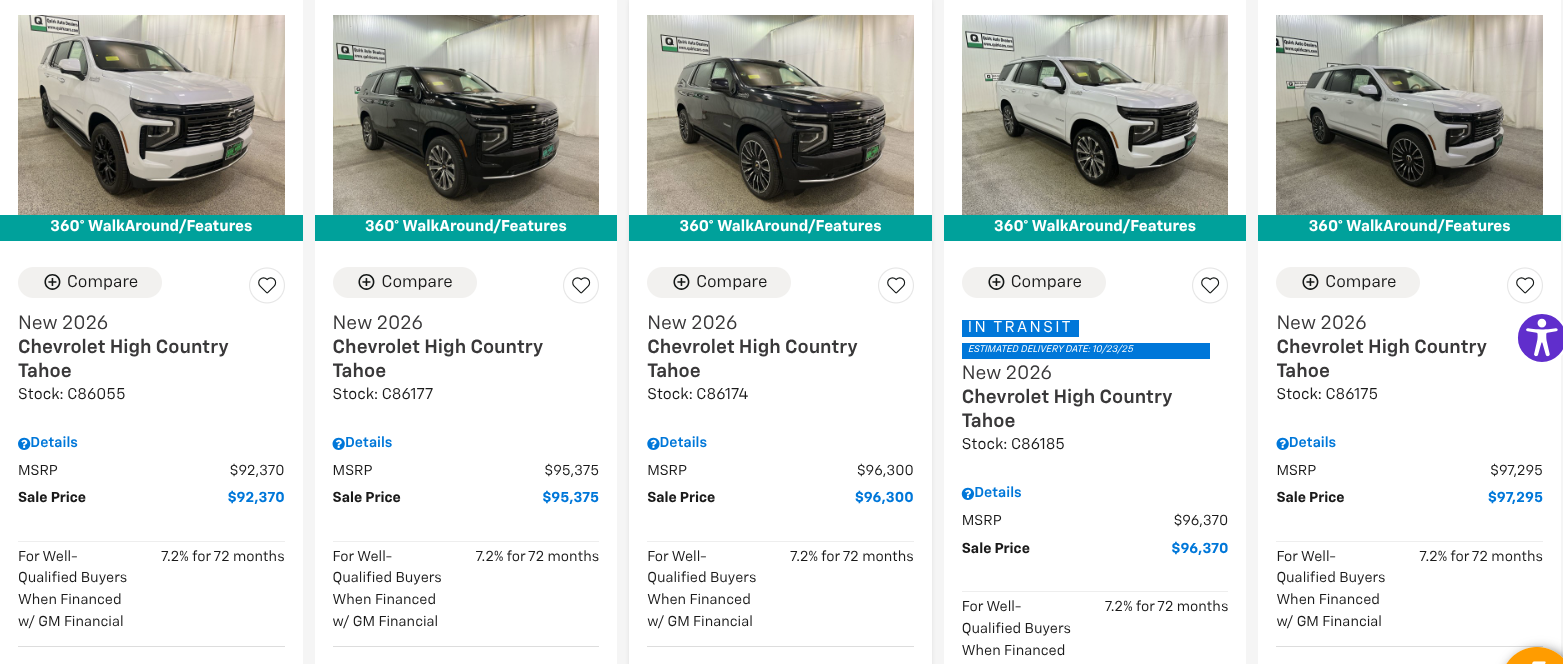Save stock C86174 Tahoe with heart

pyautogui.click(x=895, y=285)
